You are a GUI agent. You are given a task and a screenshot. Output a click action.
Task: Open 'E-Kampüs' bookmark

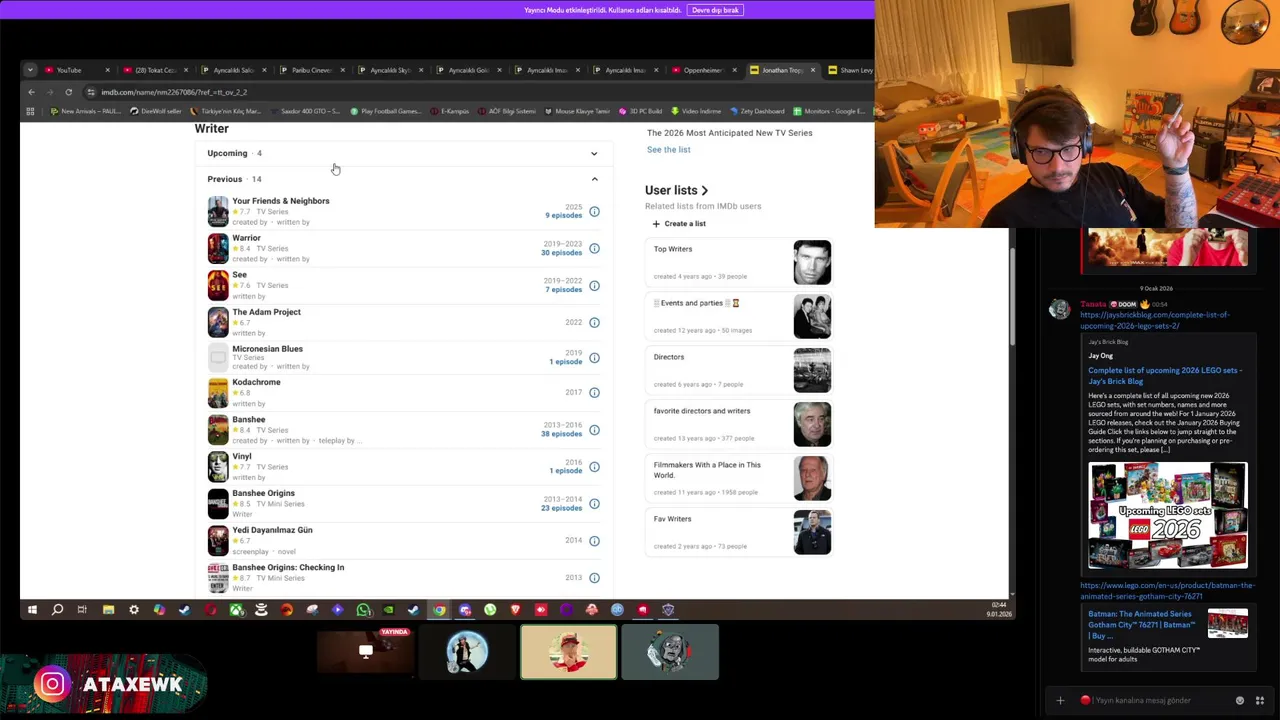[x=450, y=111]
